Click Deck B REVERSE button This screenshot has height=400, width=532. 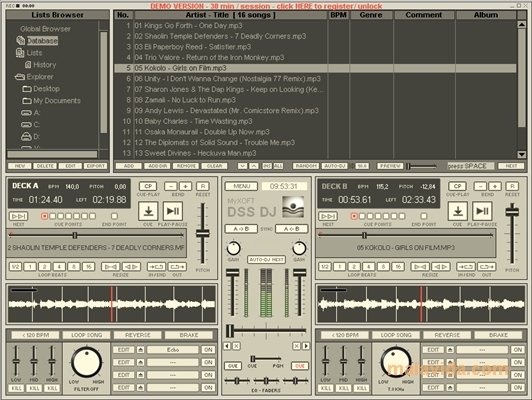coord(447,335)
